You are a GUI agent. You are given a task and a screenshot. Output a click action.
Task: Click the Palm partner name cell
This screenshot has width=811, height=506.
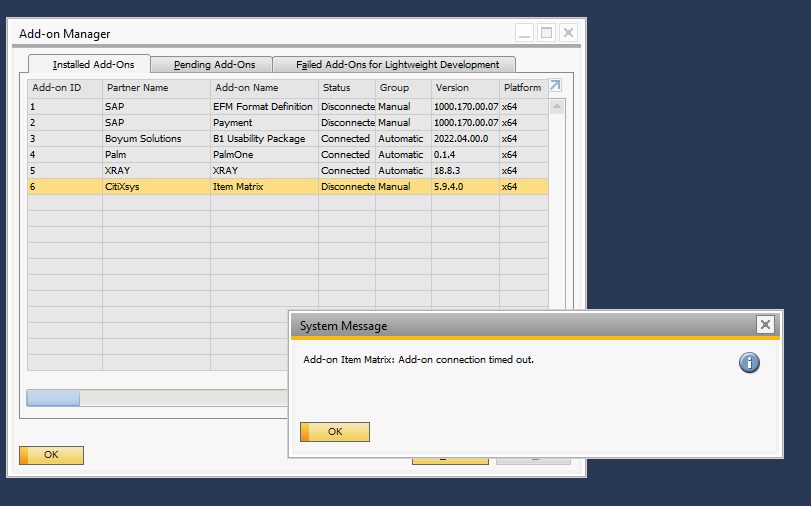tap(156, 155)
